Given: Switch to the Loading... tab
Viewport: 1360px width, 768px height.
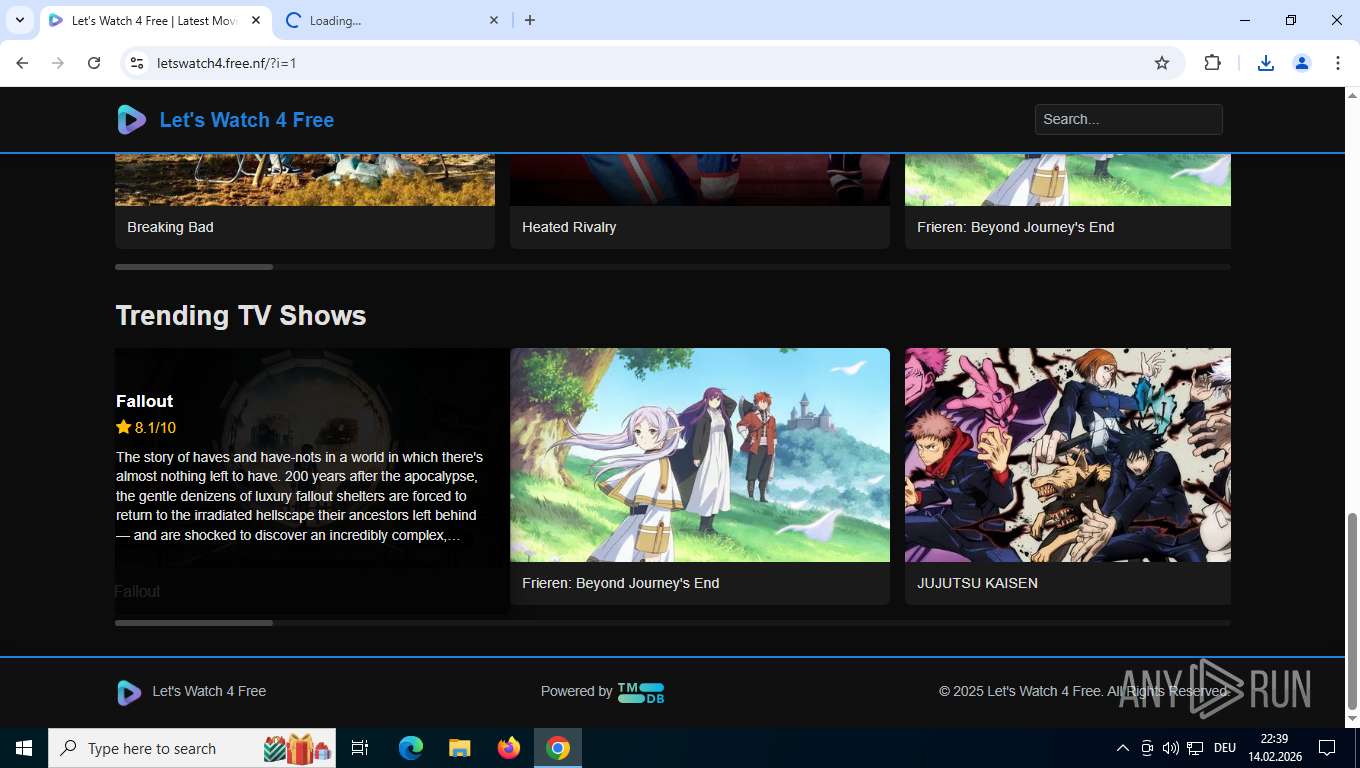Looking at the screenshot, I should 390,21.
